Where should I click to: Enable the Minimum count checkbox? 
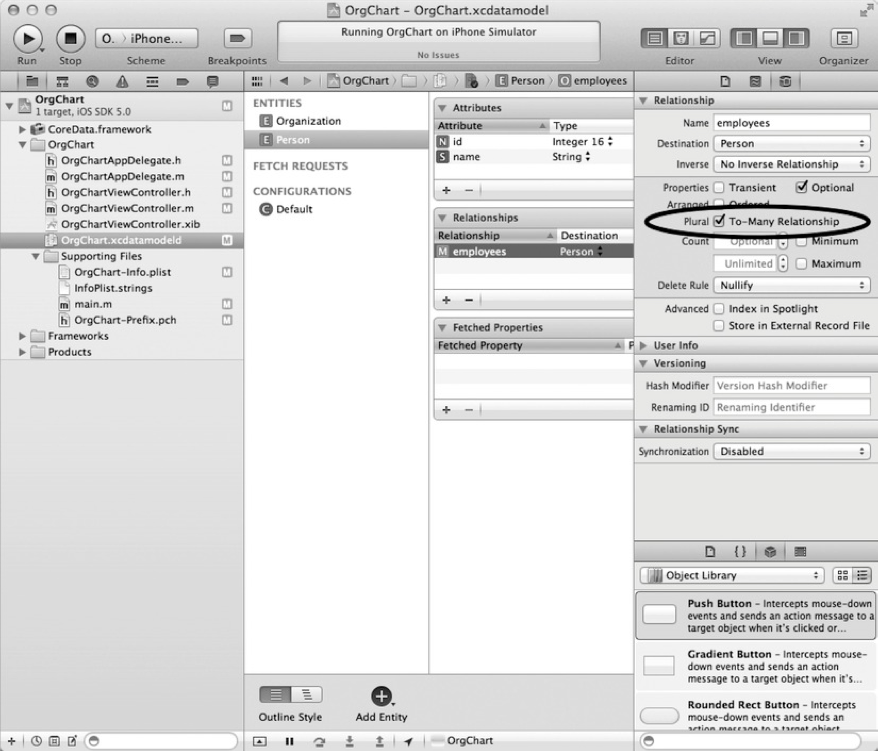(x=801, y=242)
